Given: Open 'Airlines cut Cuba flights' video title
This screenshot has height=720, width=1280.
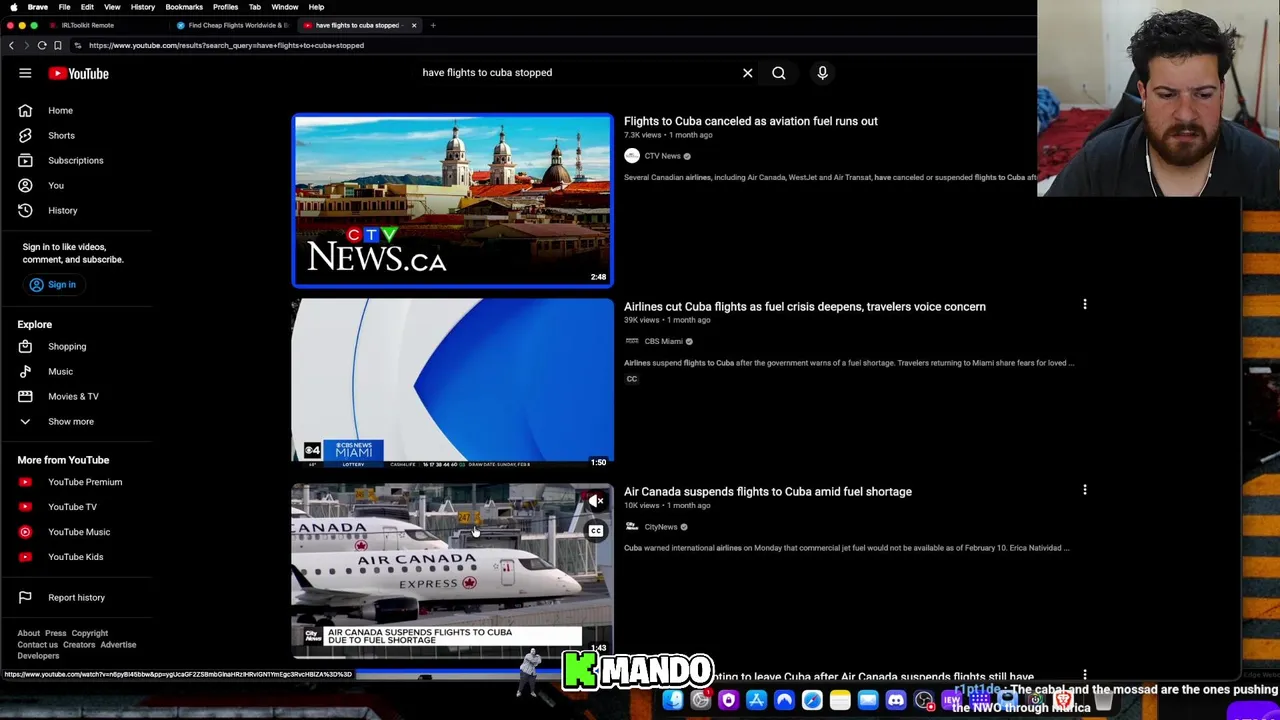Looking at the screenshot, I should pyautogui.click(x=805, y=307).
